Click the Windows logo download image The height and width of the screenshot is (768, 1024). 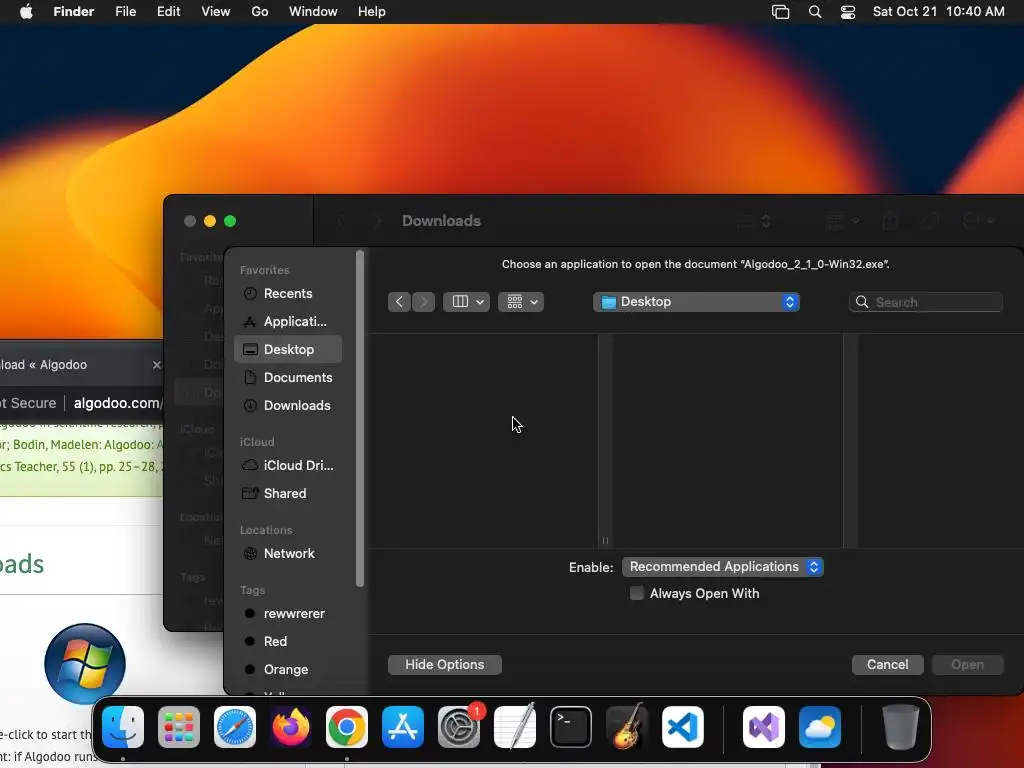(x=85, y=664)
